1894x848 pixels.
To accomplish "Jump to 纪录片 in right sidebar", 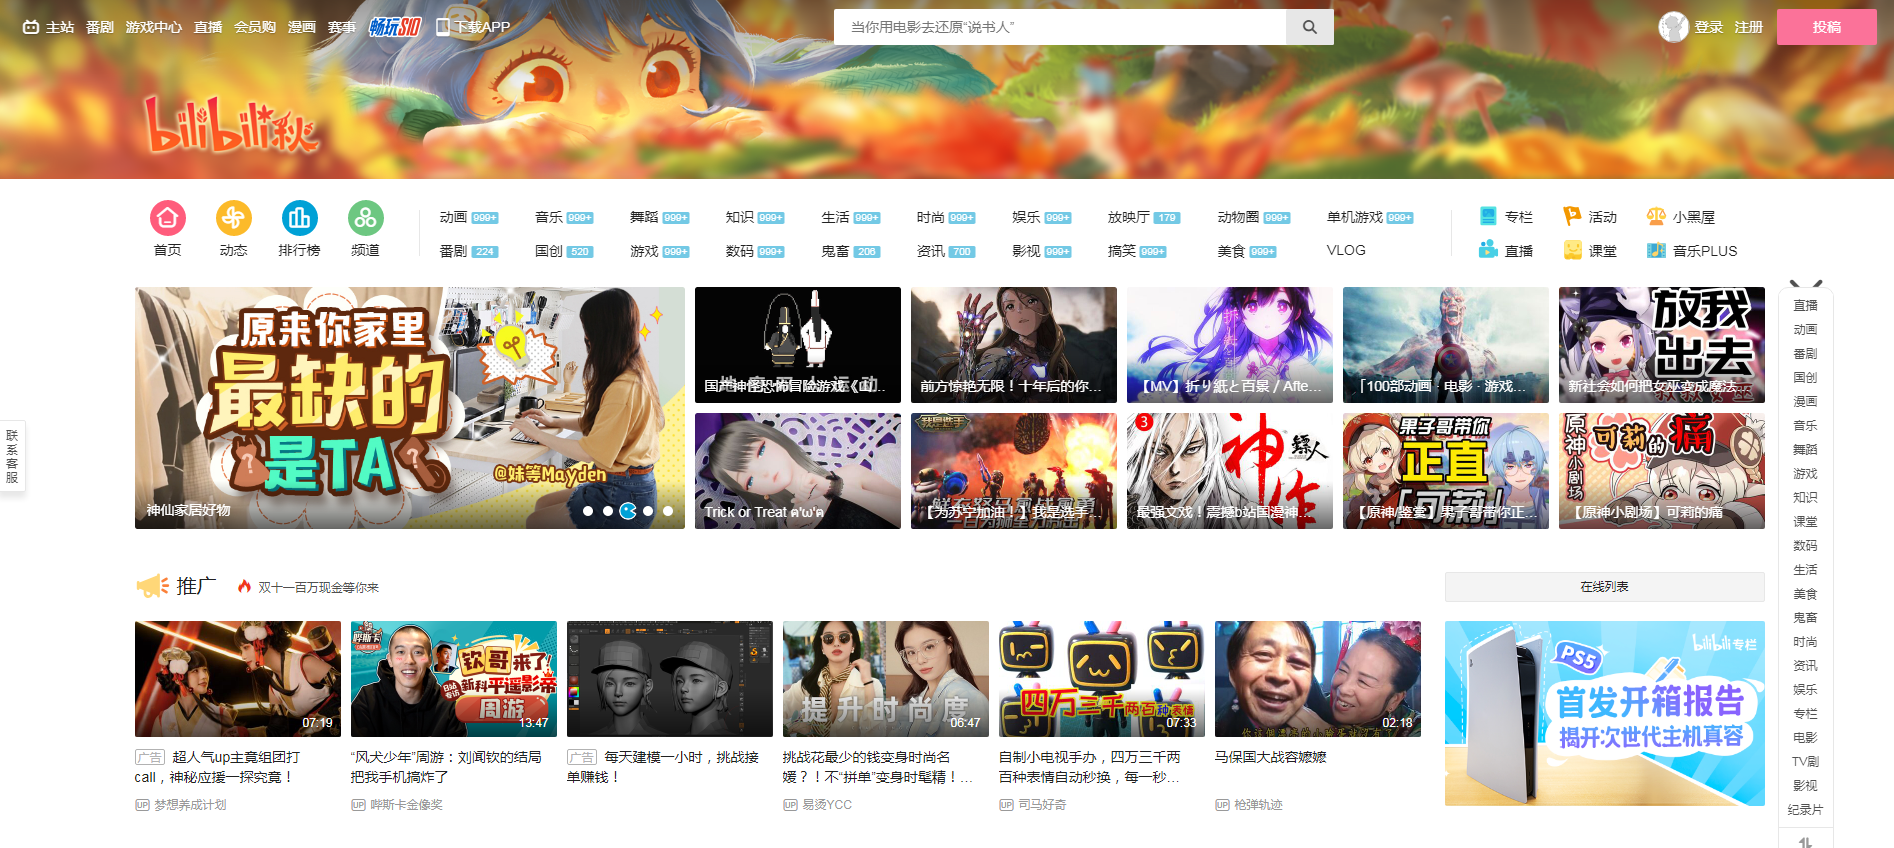I will [1805, 810].
